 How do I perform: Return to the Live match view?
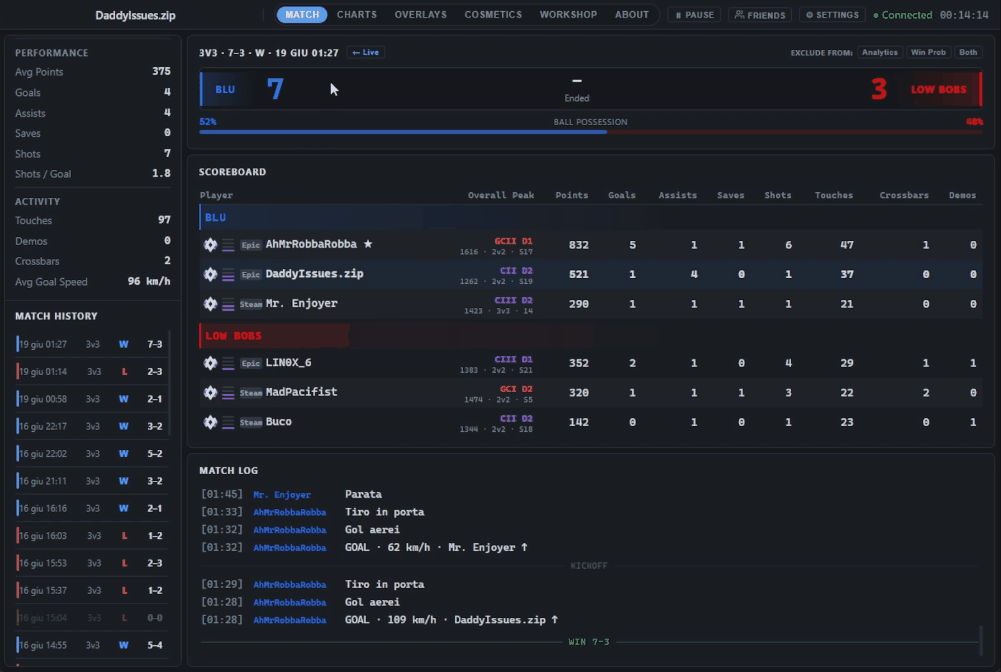click(366, 52)
